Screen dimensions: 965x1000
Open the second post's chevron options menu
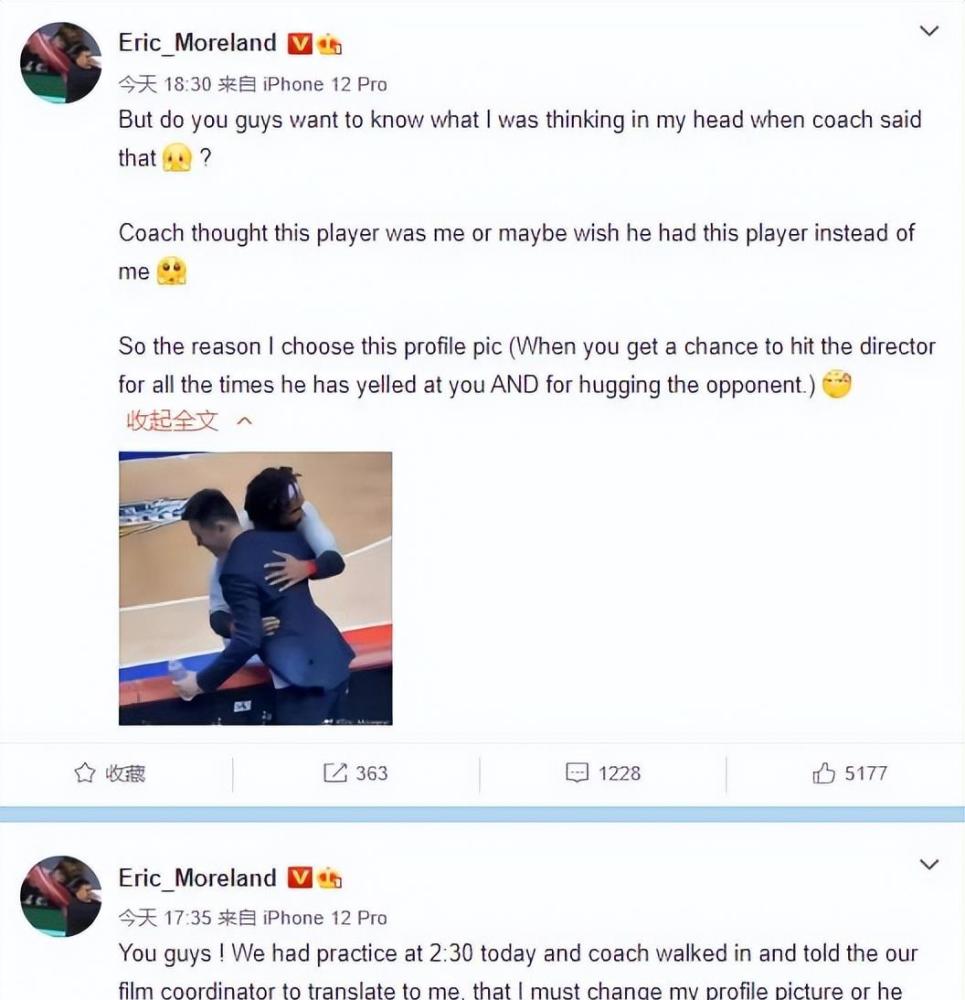[929, 864]
